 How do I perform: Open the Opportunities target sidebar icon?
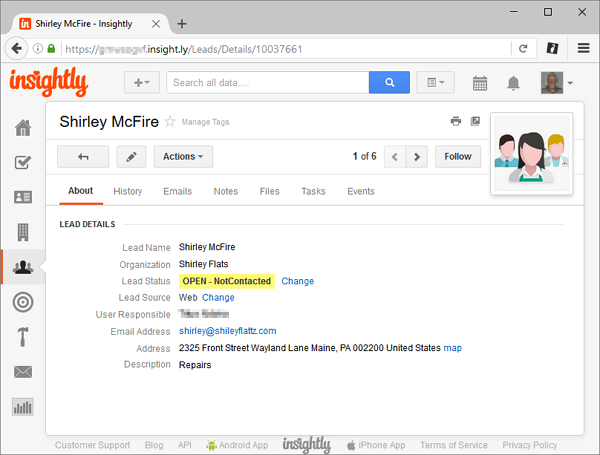tap(22, 302)
